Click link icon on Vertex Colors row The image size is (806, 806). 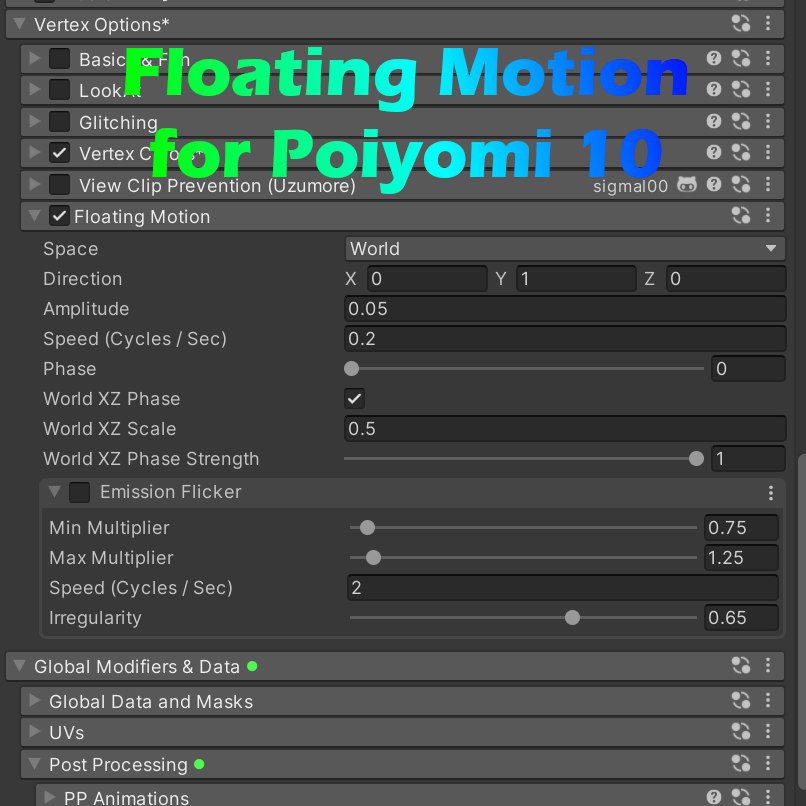(741, 152)
